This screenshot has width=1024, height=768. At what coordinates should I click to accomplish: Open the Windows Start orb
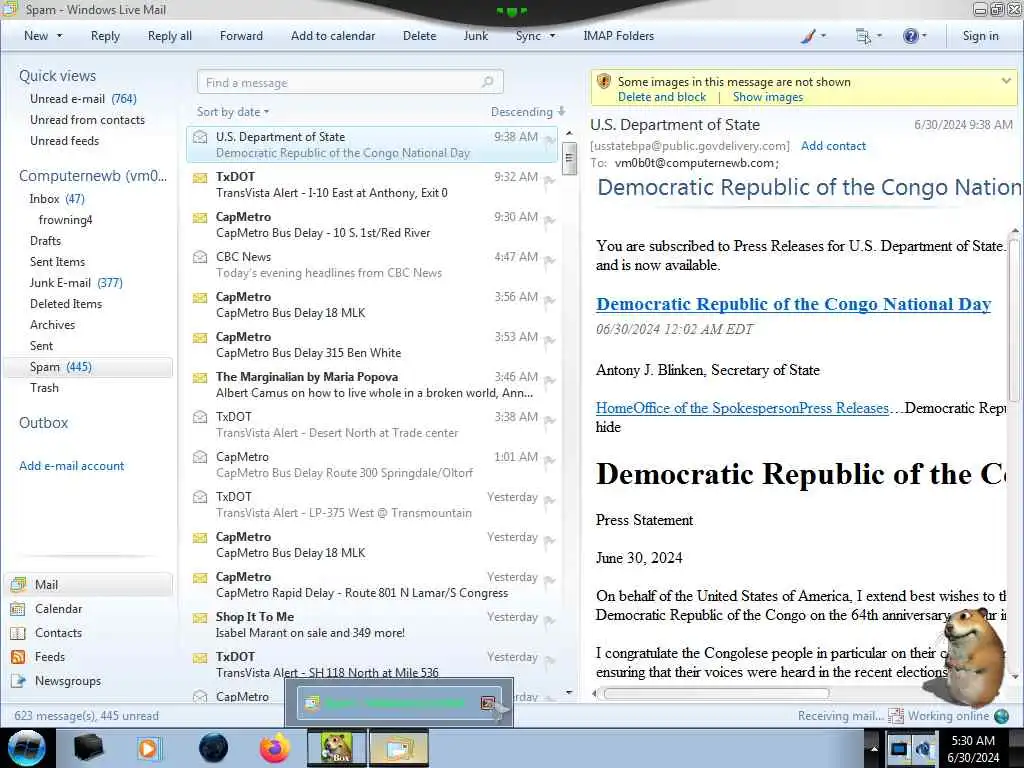(x=27, y=748)
